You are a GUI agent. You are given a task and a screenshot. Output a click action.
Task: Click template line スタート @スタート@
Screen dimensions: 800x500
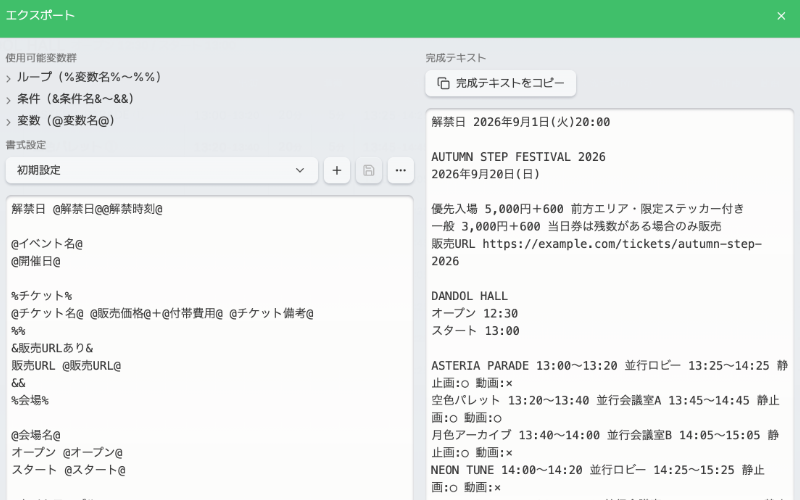point(68,470)
